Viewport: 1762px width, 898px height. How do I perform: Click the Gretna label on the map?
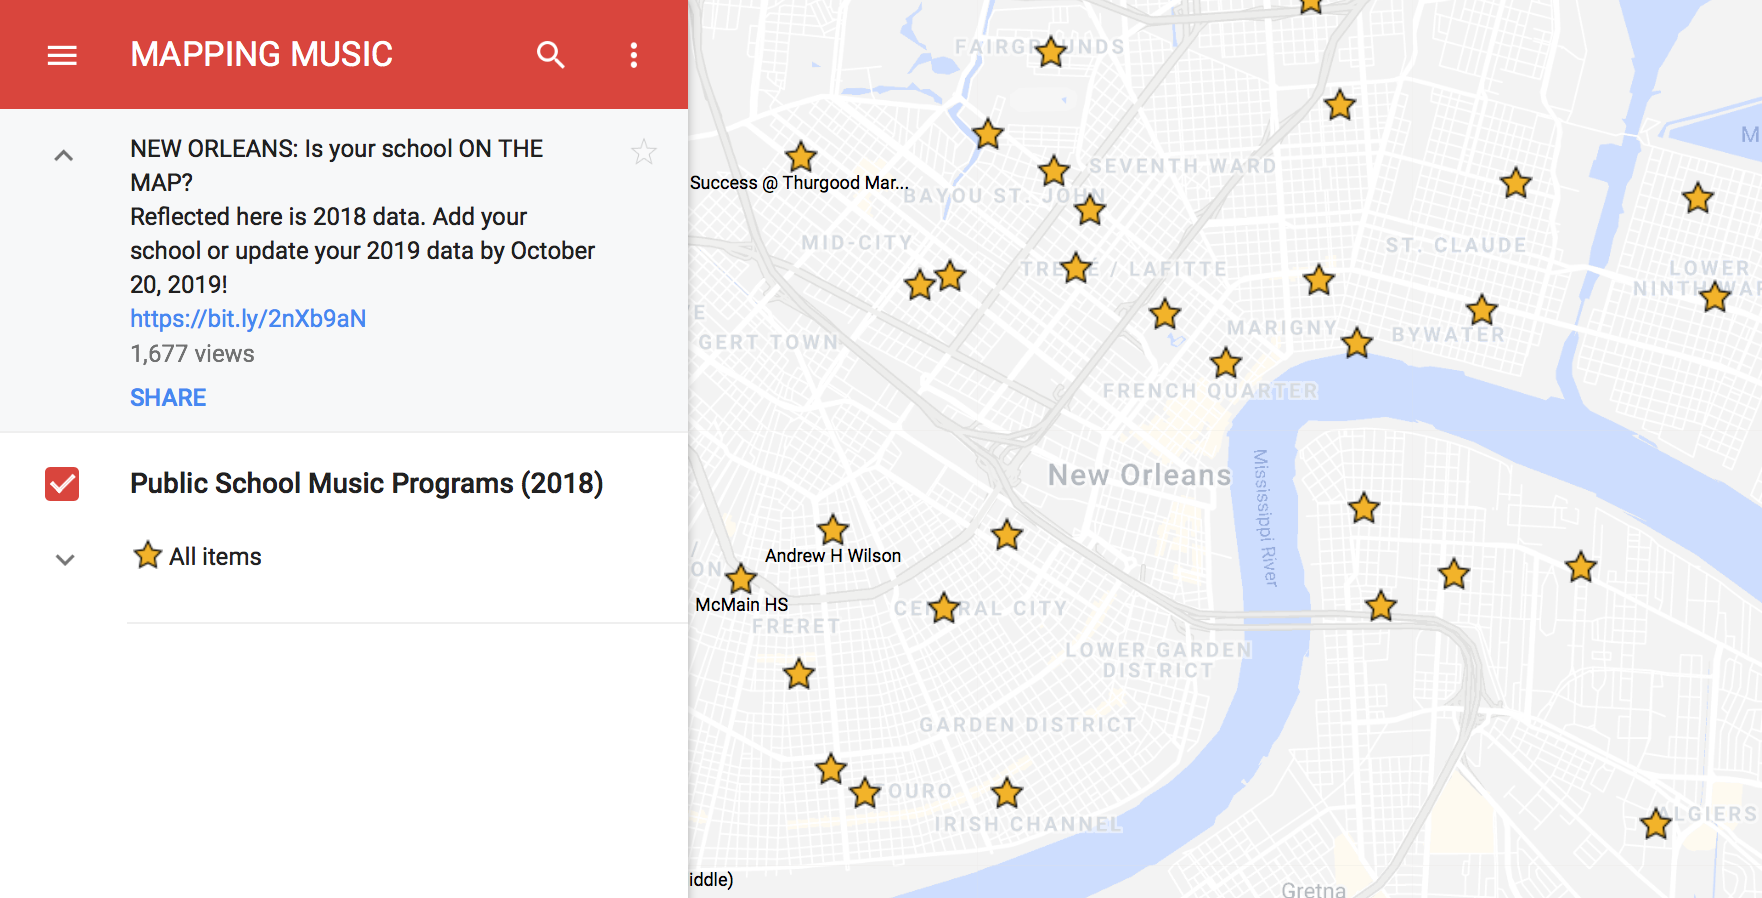pos(1313,889)
